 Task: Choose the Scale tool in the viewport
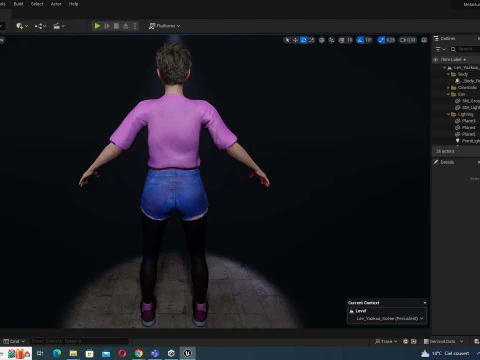point(312,40)
